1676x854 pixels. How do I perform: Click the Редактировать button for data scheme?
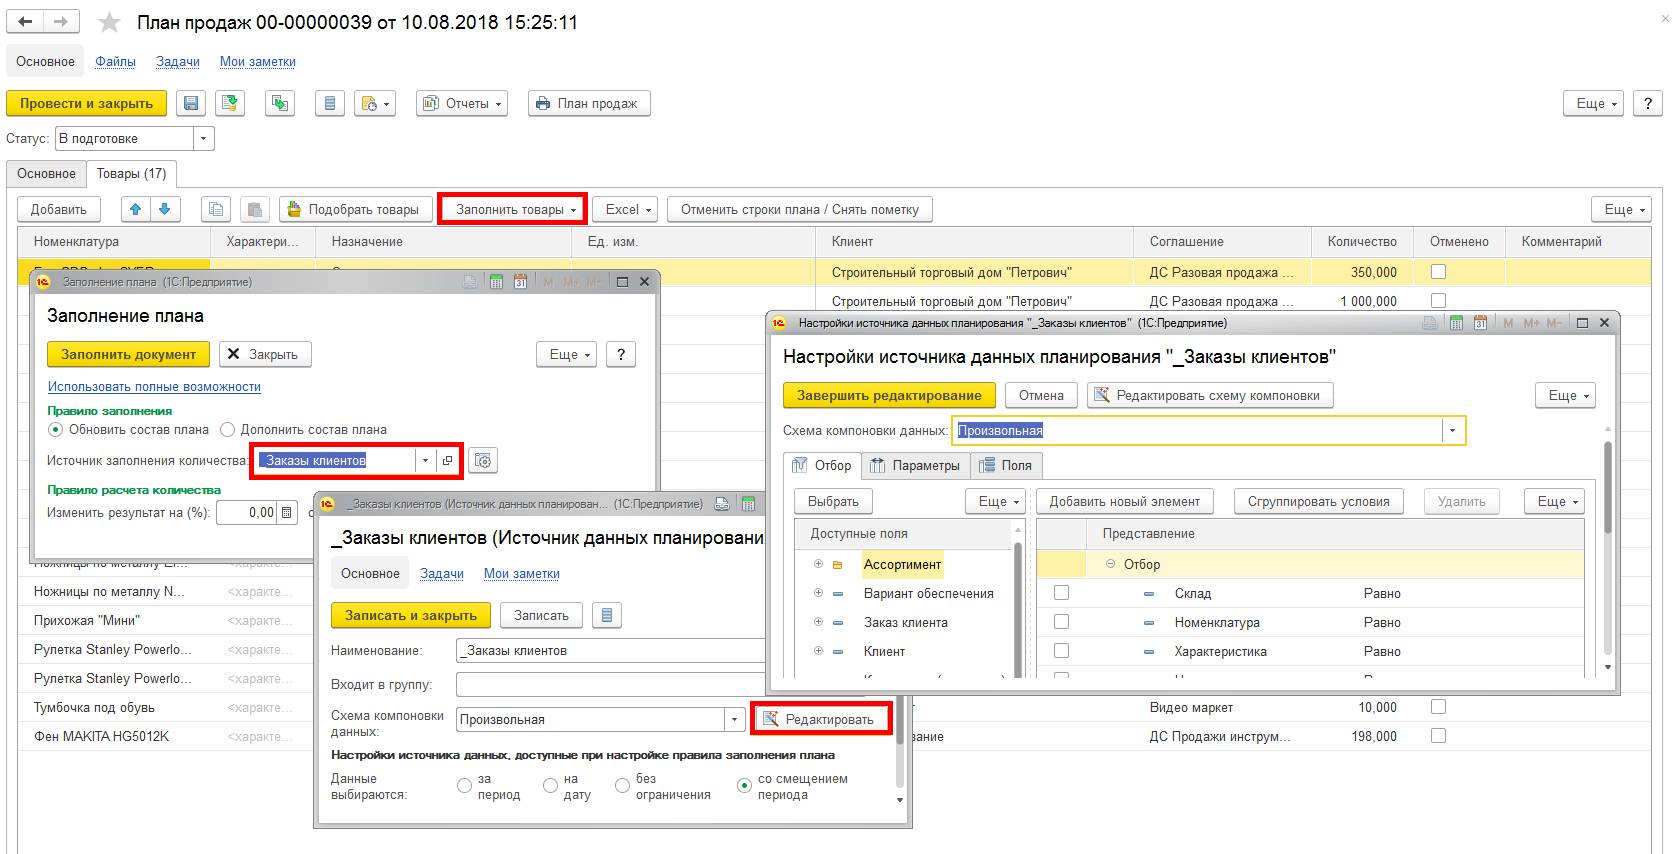pyautogui.click(x=820, y=719)
